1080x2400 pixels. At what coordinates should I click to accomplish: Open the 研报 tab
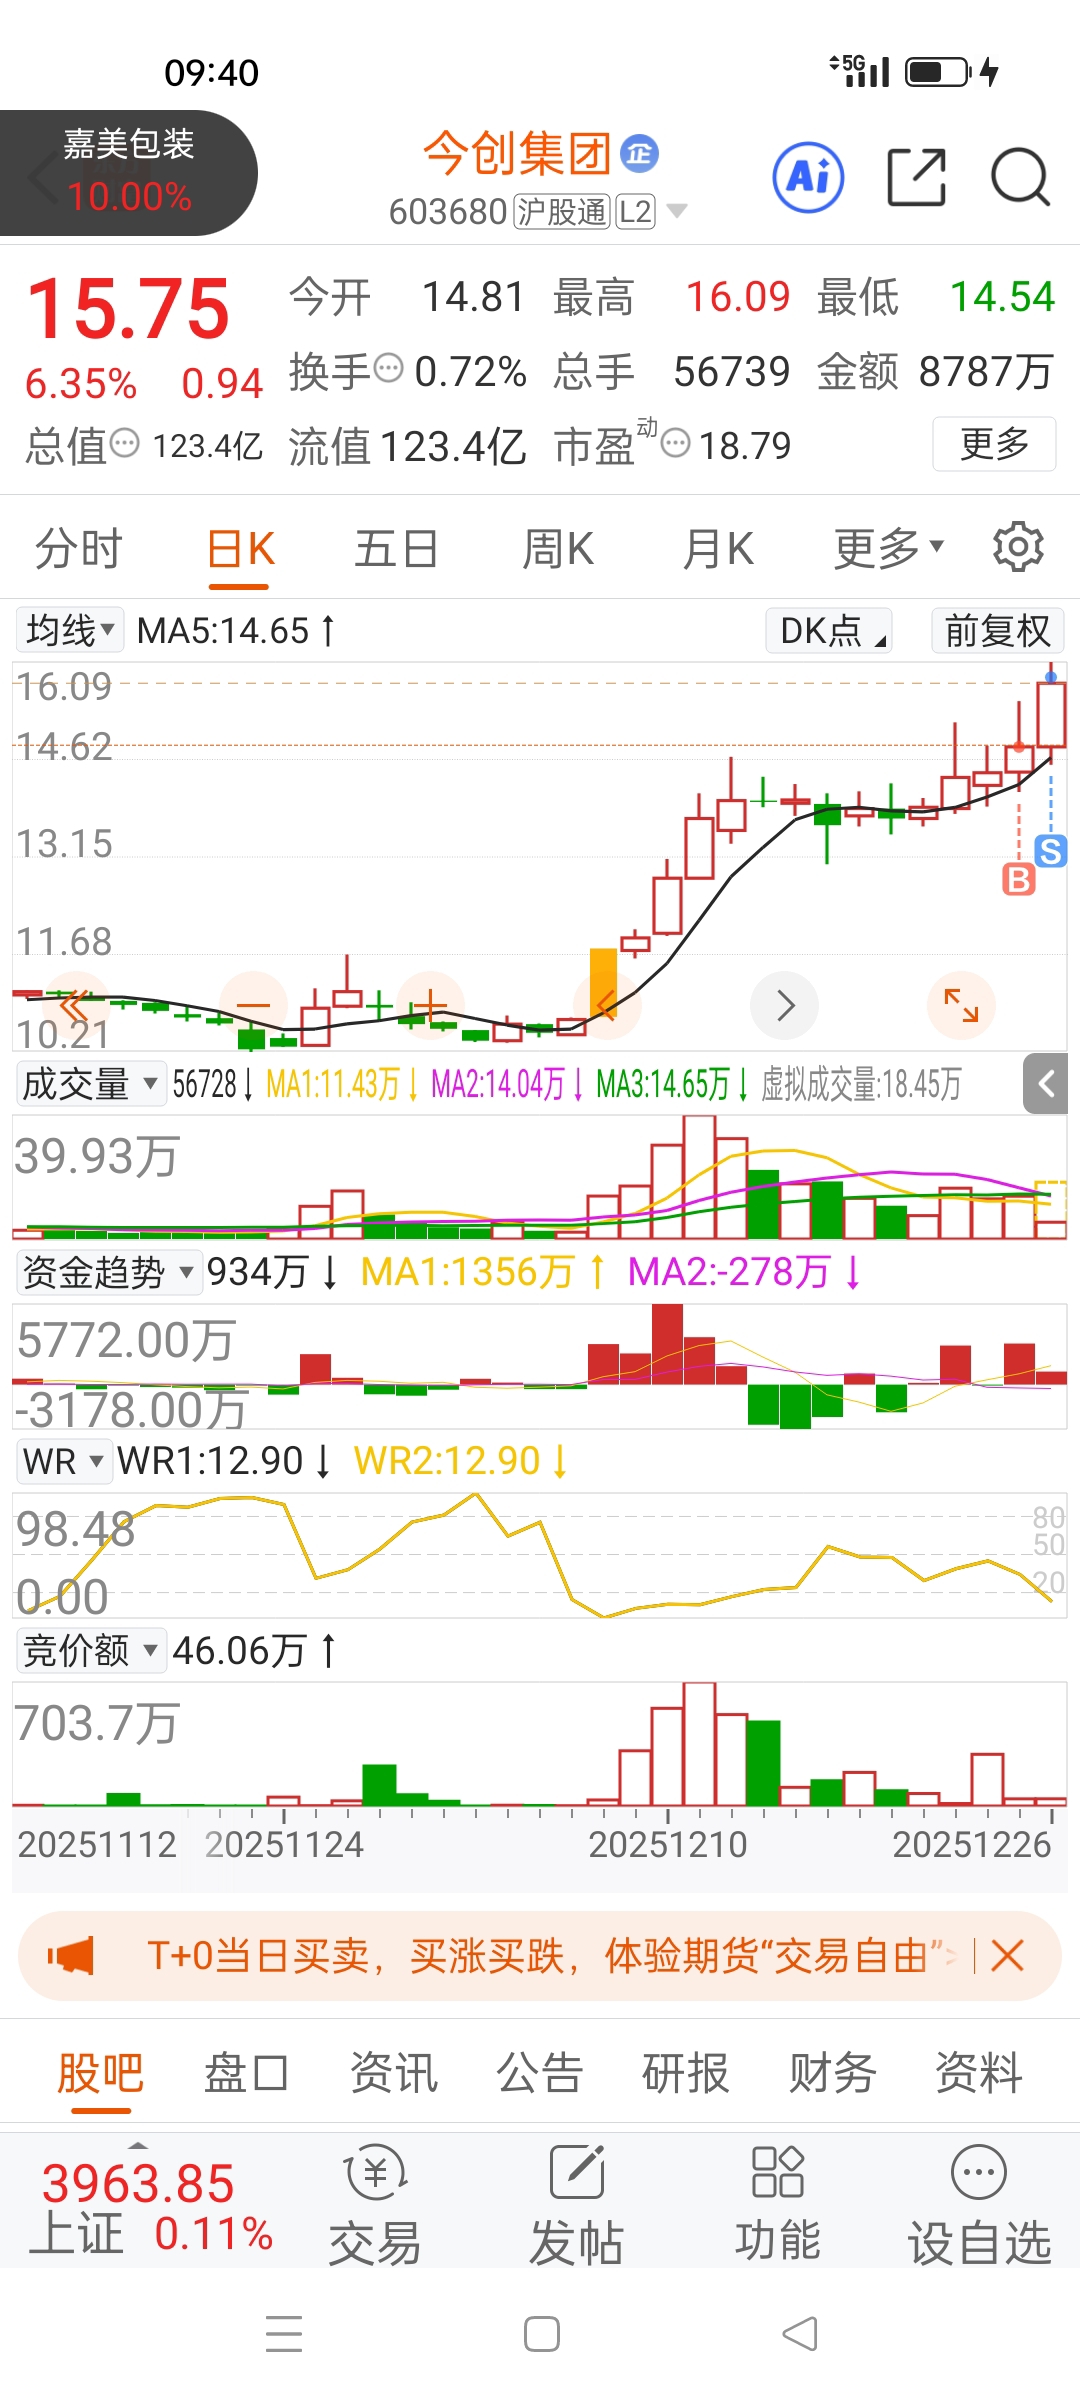686,2073
